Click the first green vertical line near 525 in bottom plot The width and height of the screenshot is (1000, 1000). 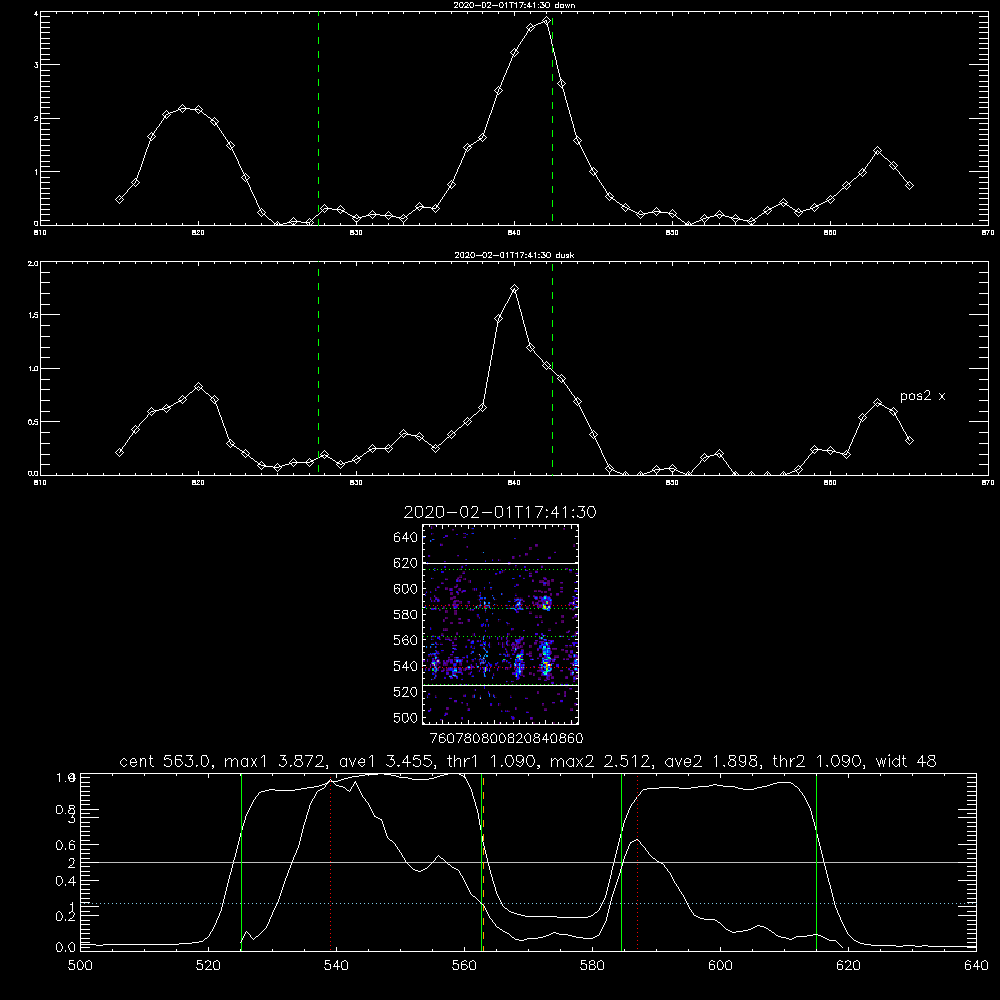(241, 861)
